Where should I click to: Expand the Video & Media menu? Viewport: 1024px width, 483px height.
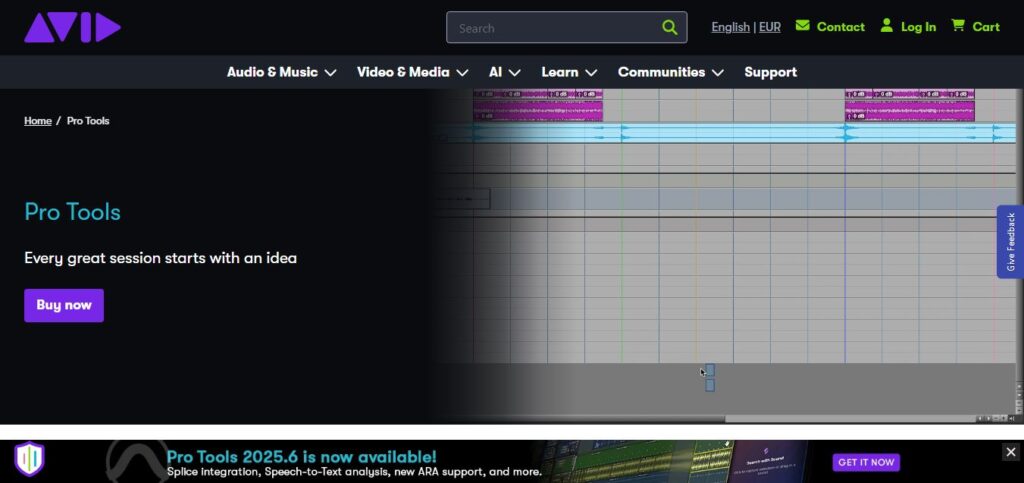[x=413, y=72]
